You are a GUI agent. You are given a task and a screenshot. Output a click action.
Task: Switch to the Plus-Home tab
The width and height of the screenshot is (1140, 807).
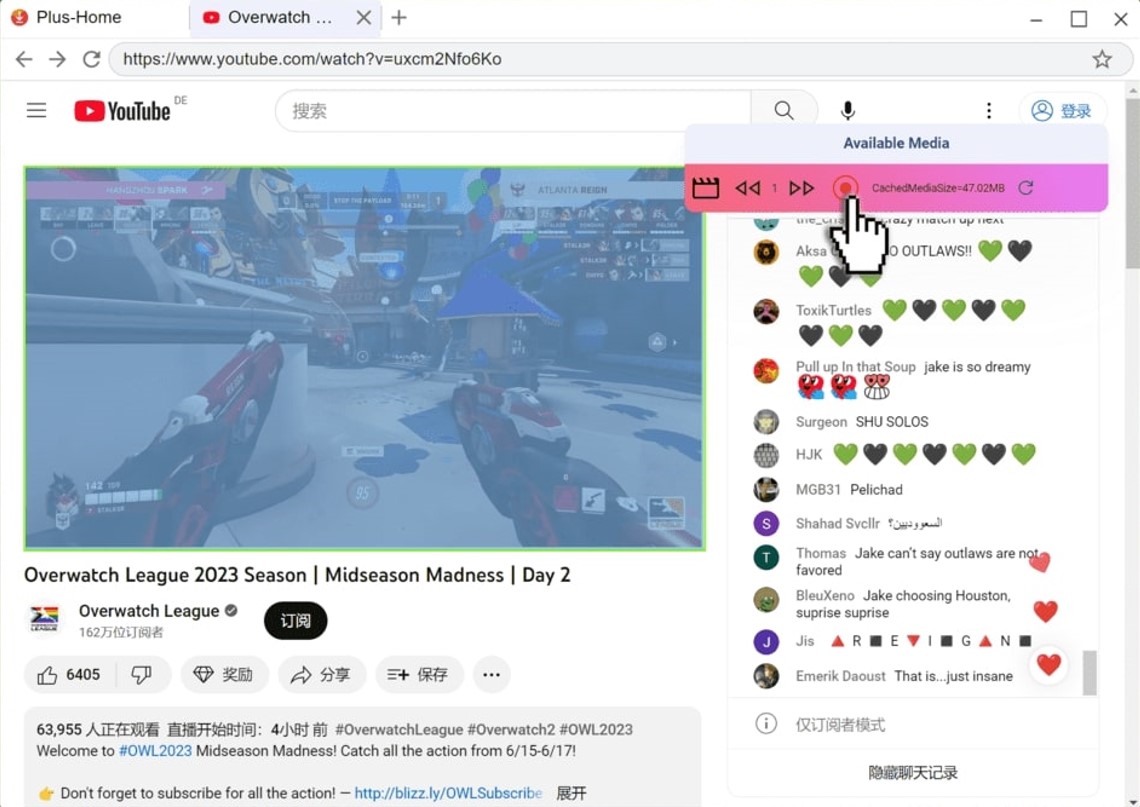(80, 17)
